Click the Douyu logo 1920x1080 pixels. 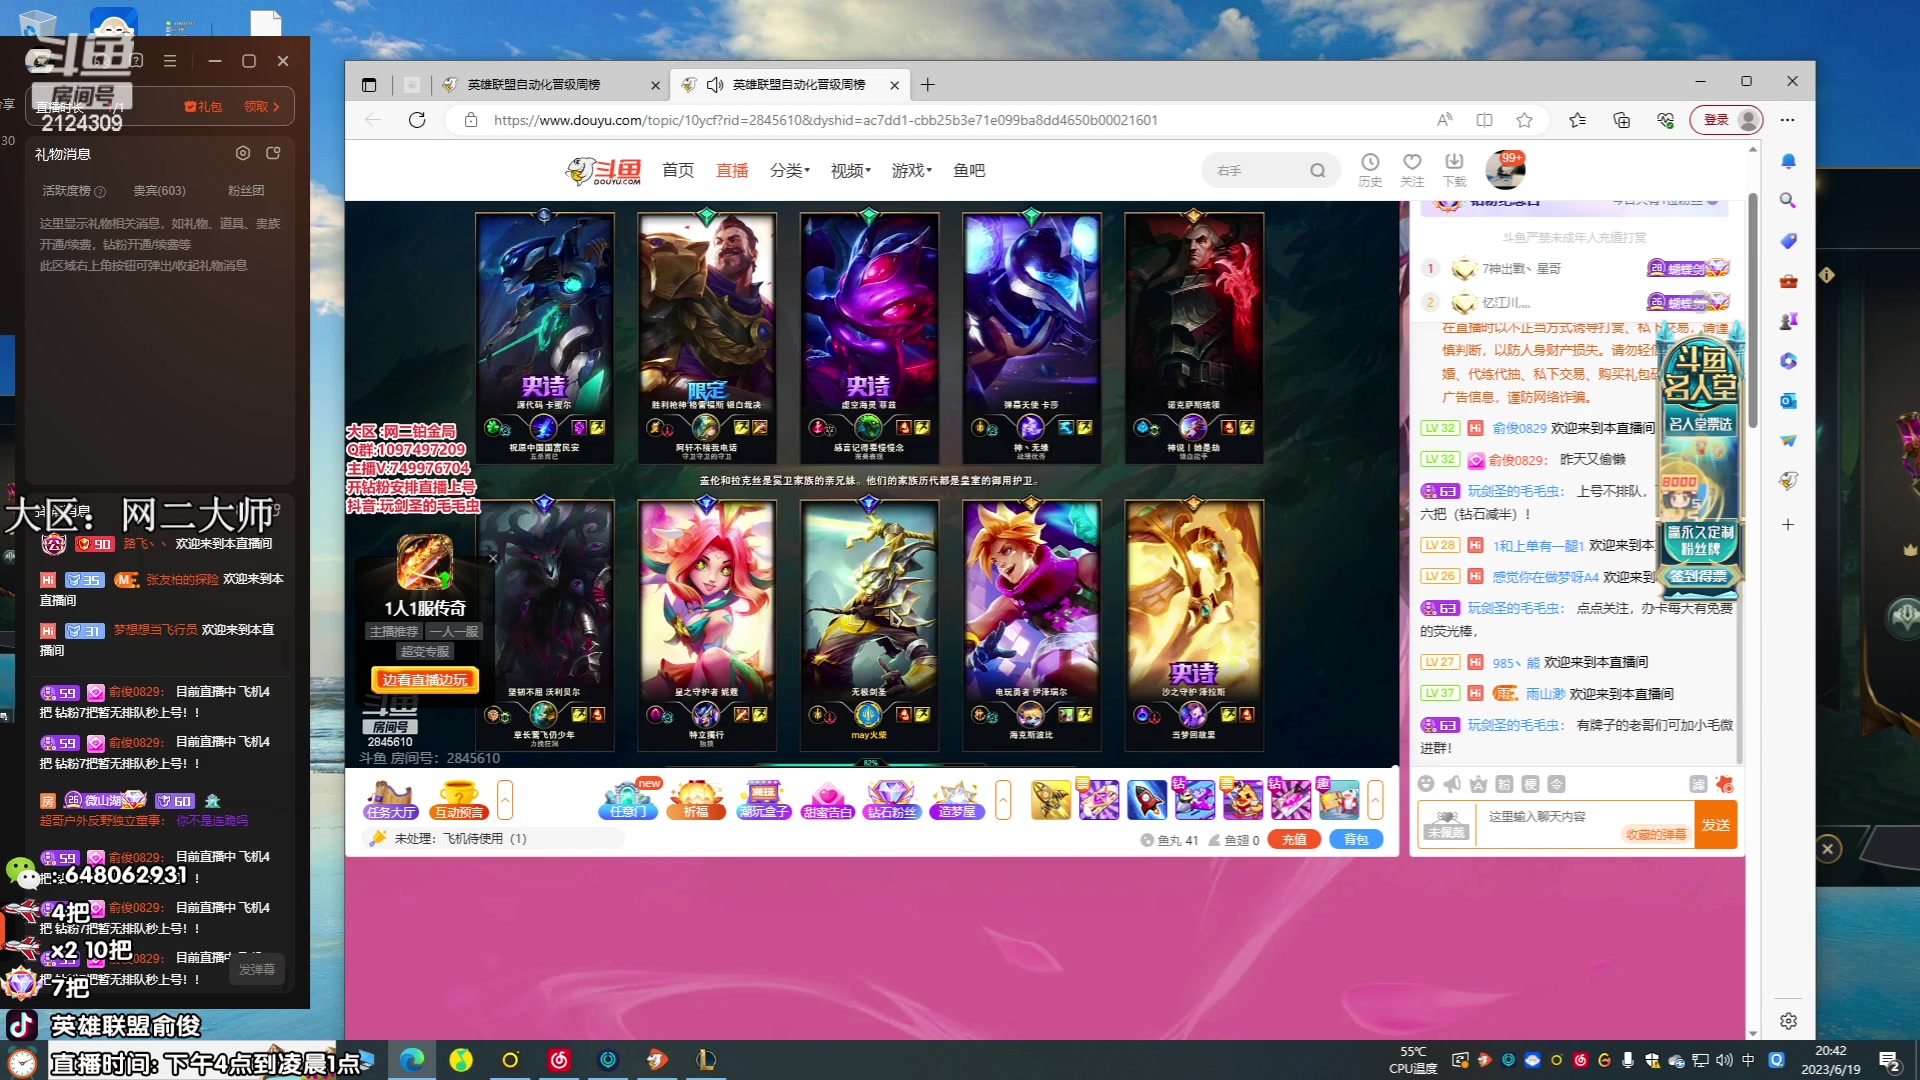[603, 171]
